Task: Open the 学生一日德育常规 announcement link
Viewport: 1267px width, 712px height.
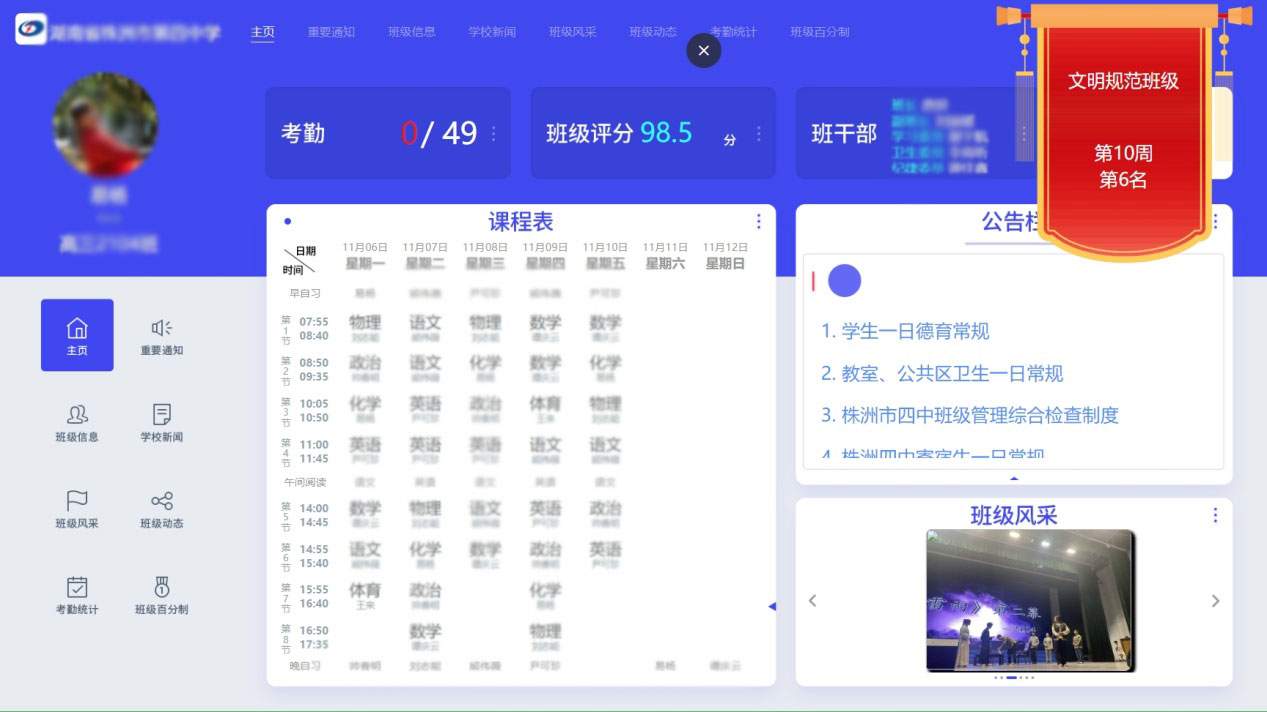Action: (x=905, y=331)
